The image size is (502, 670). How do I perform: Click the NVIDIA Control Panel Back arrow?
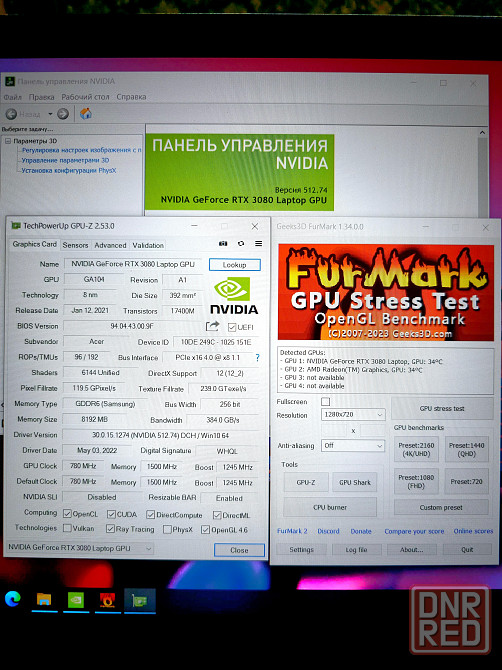point(12,114)
